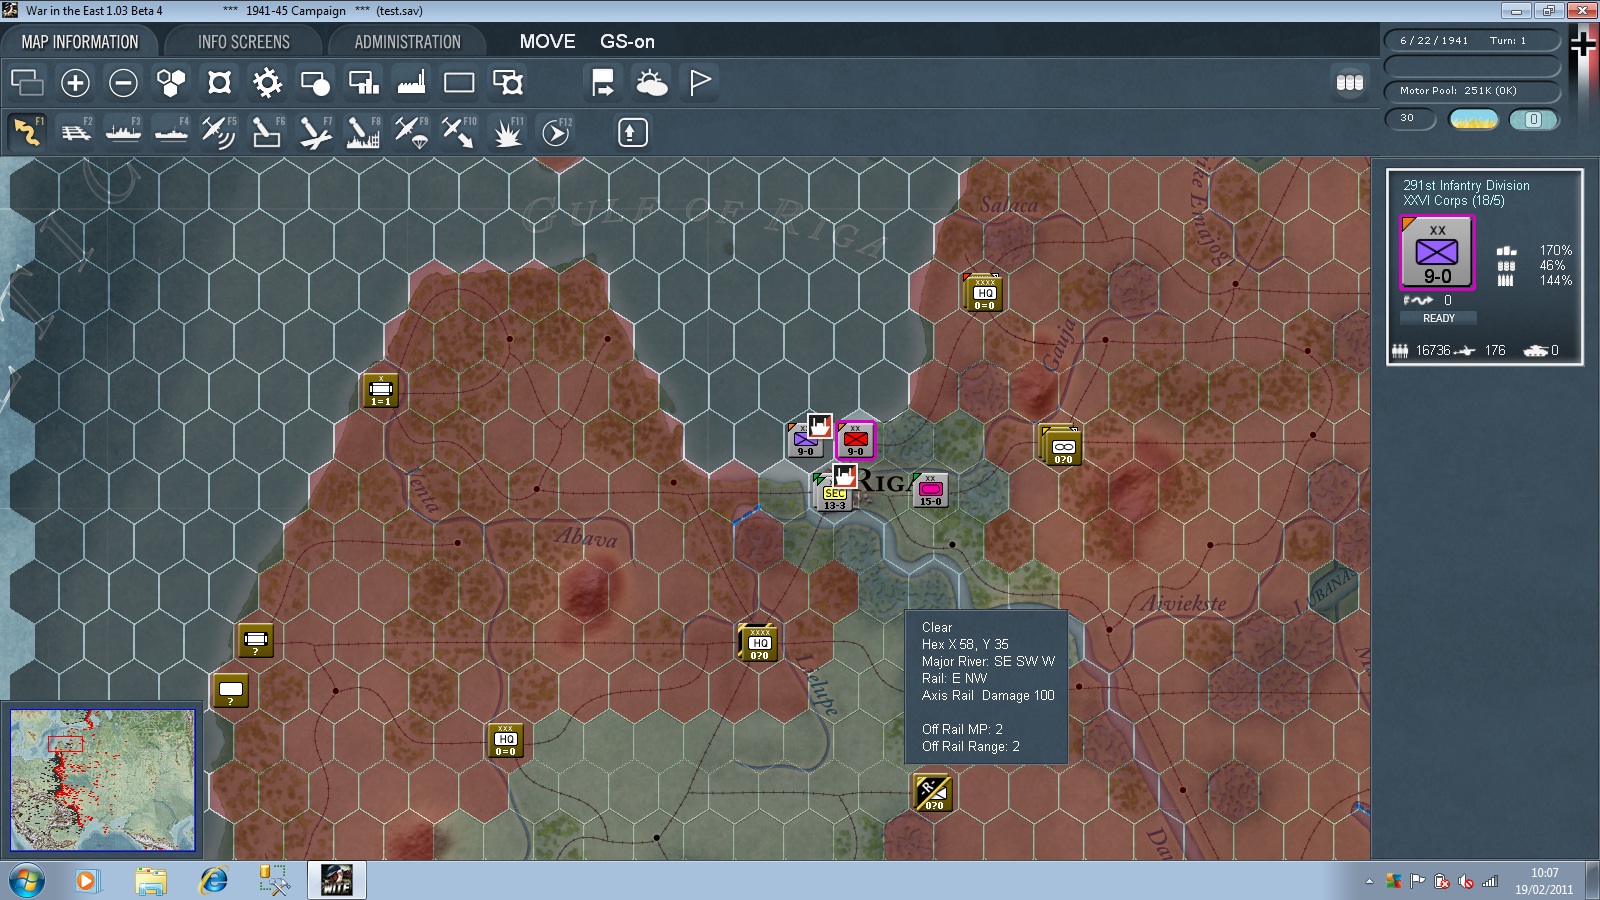Viewport: 1600px width, 900px height.
Task: Zoom out the map with minus icon
Action: 123,82
